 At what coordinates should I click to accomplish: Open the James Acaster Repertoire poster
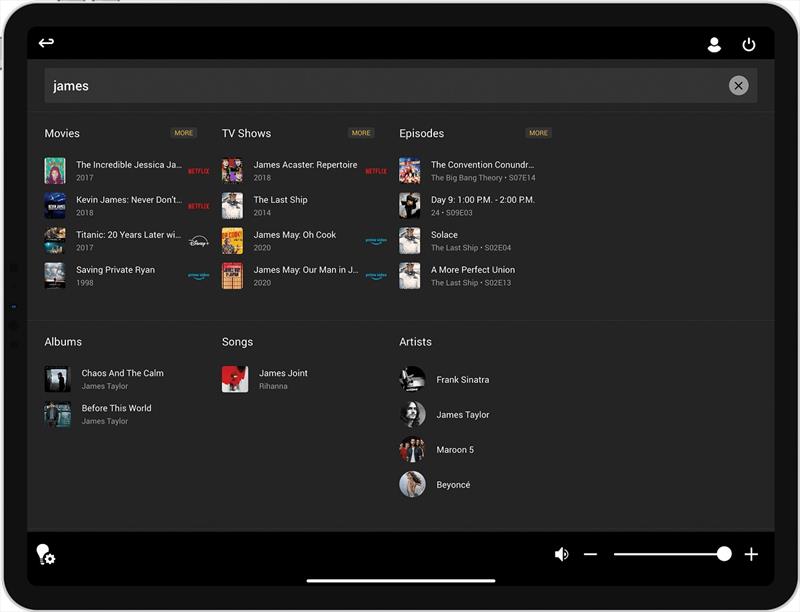(x=232, y=170)
